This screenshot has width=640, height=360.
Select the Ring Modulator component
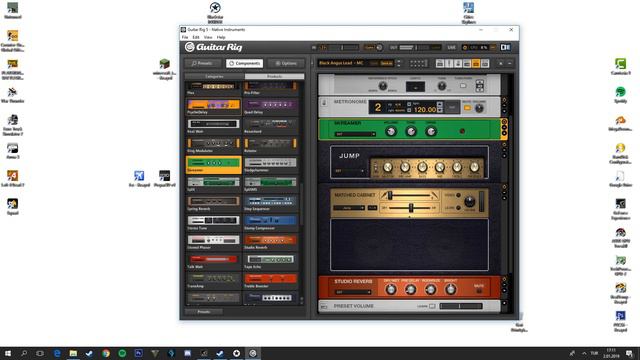click(x=213, y=145)
